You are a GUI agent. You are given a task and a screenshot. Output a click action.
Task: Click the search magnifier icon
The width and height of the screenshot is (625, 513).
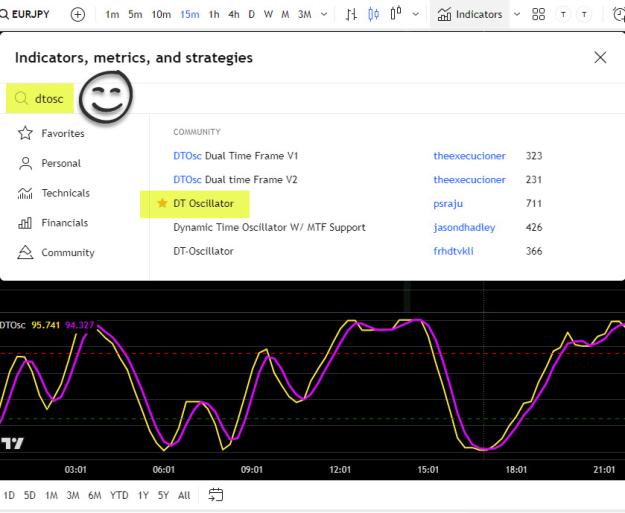click(x=21, y=98)
